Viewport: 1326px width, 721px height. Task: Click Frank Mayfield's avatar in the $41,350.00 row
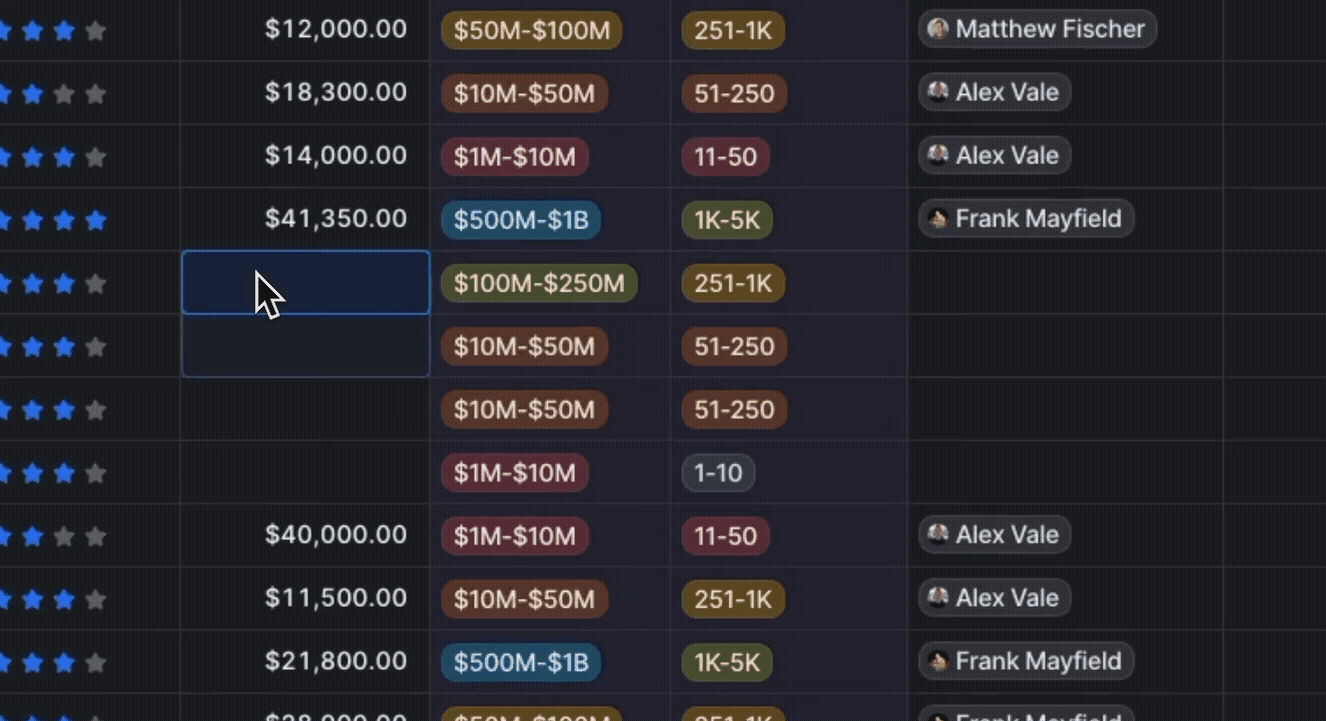[937, 219]
